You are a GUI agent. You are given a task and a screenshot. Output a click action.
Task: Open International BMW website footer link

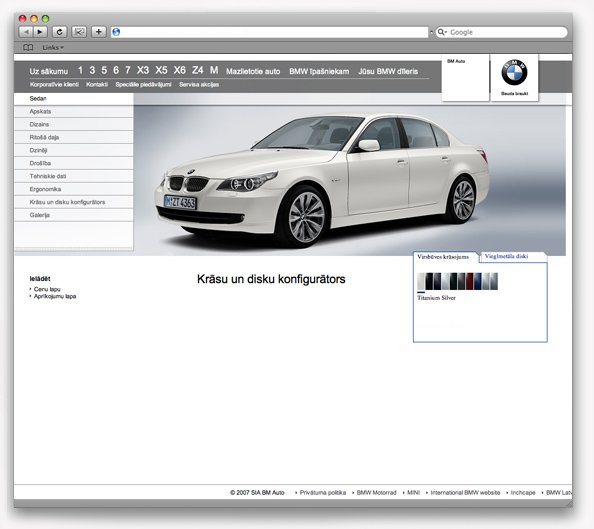[465, 493]
